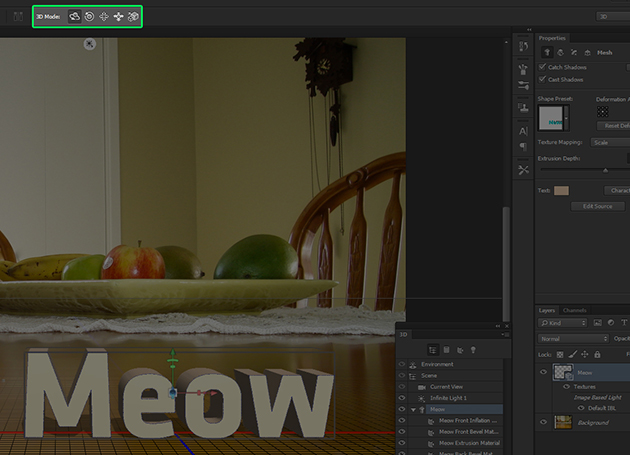Viewport: 630px width, 455px height.
Task: Select the Roll 3D object mode icon
Action: click(89, 16)
